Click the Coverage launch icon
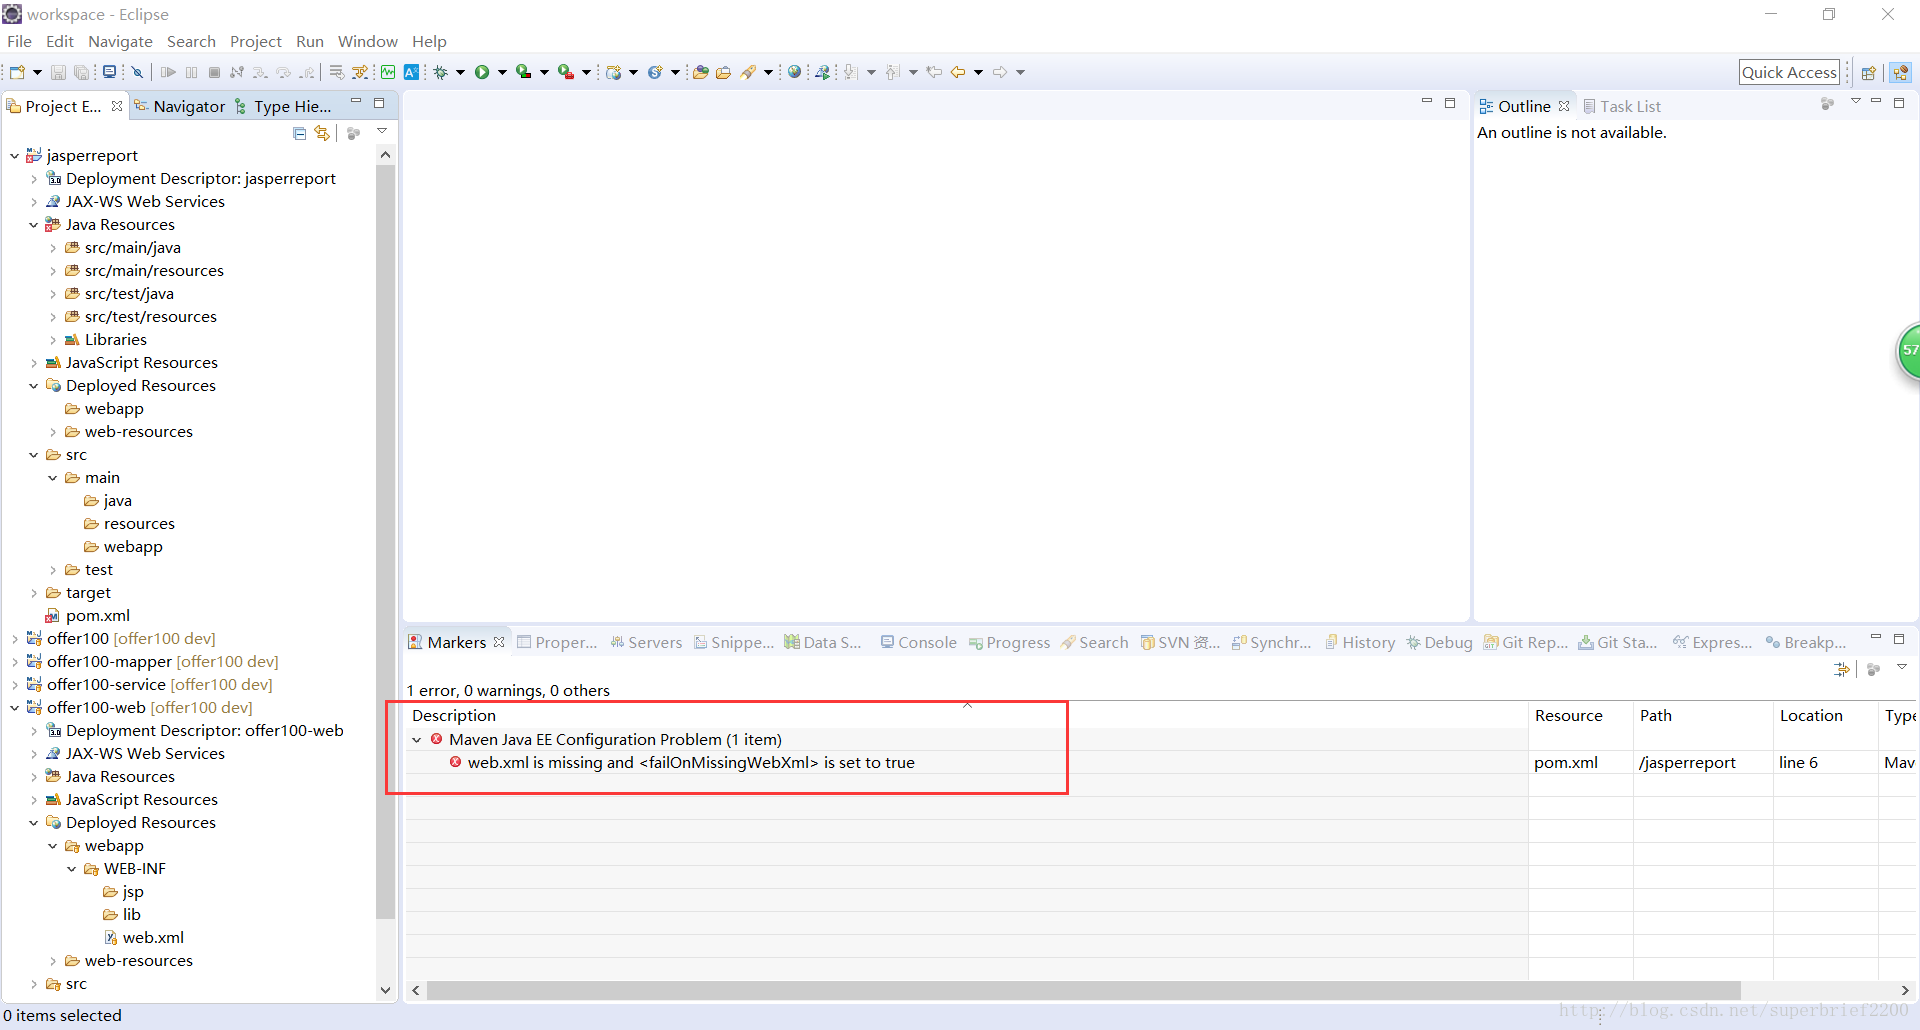1920x1030 pixels. pos(523,72)
